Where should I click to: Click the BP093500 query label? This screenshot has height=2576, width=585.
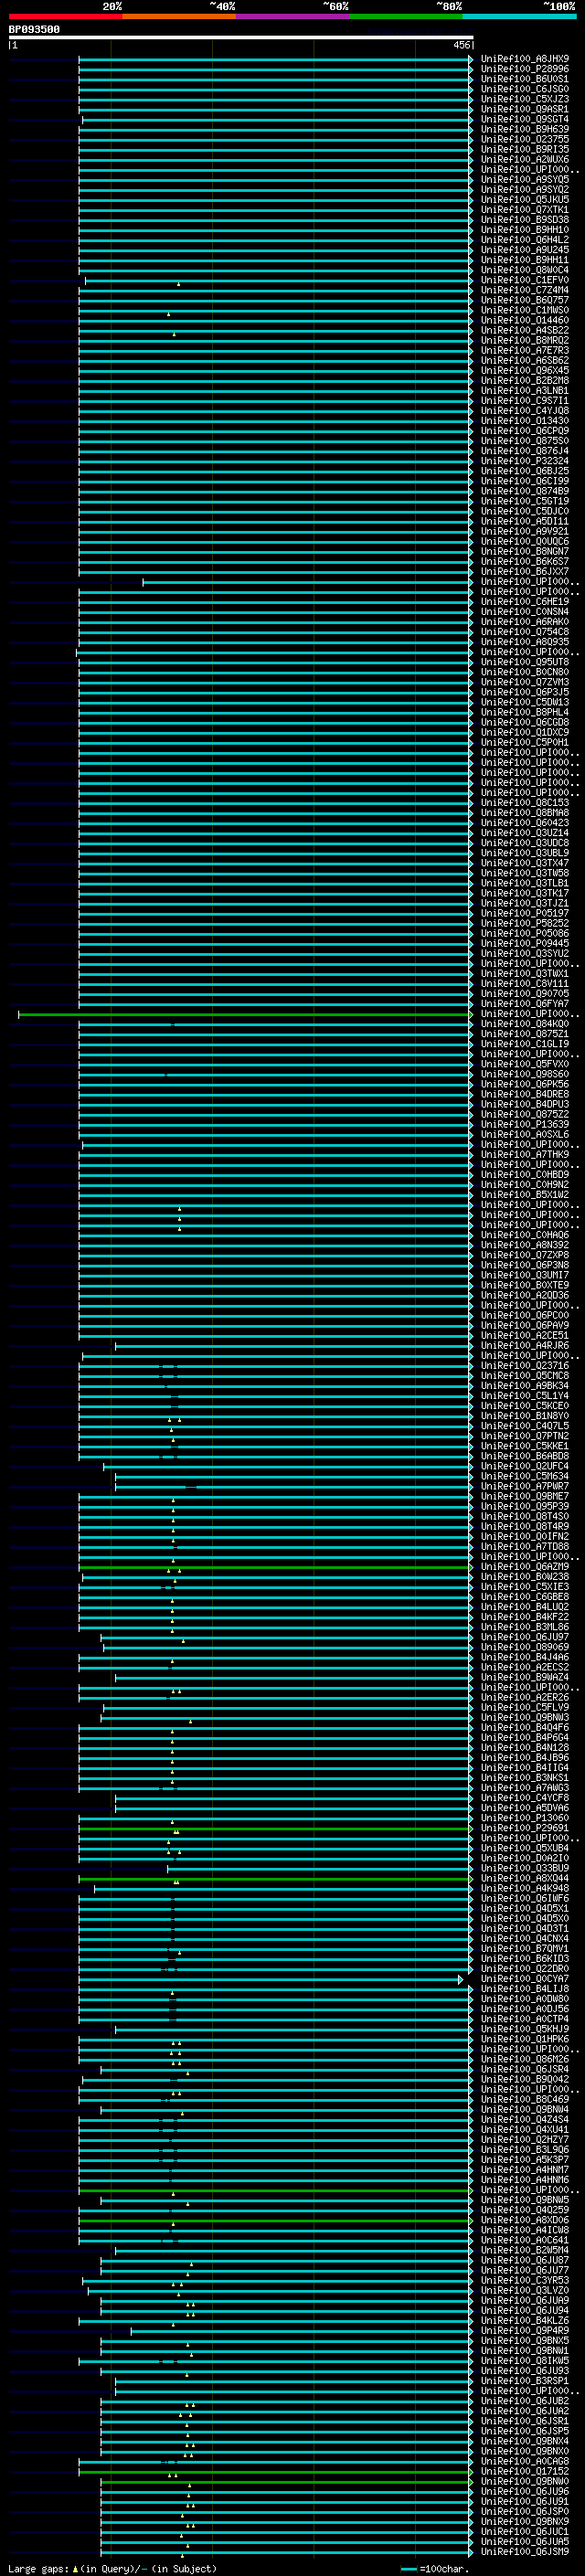click(x=34, y=30)
